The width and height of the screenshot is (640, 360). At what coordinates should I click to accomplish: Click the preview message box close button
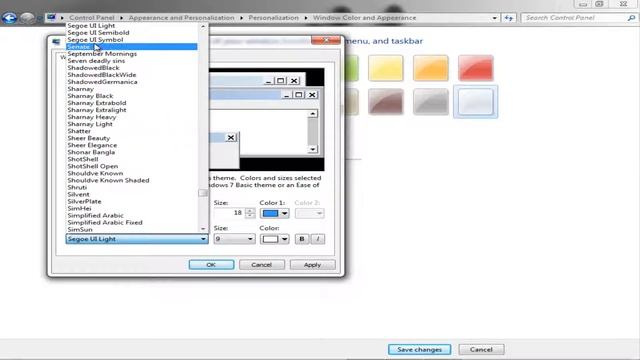pos(231,138)
